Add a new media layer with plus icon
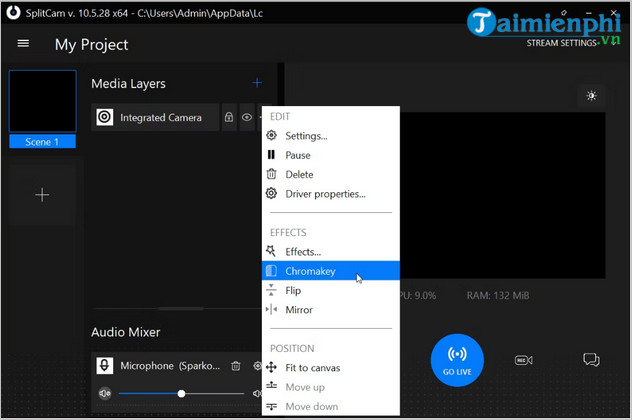632x420 pixels. tap(257, 83)
